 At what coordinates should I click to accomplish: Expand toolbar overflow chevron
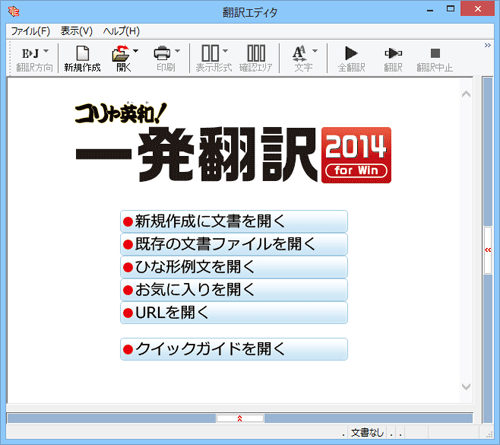pyautogui.click(x=488, y=45)
